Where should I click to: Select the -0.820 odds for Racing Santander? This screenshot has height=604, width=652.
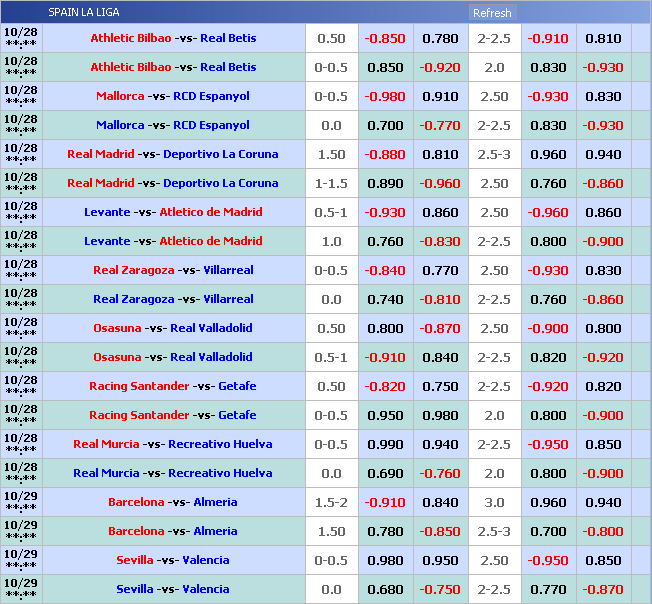(x=385, y=387)
